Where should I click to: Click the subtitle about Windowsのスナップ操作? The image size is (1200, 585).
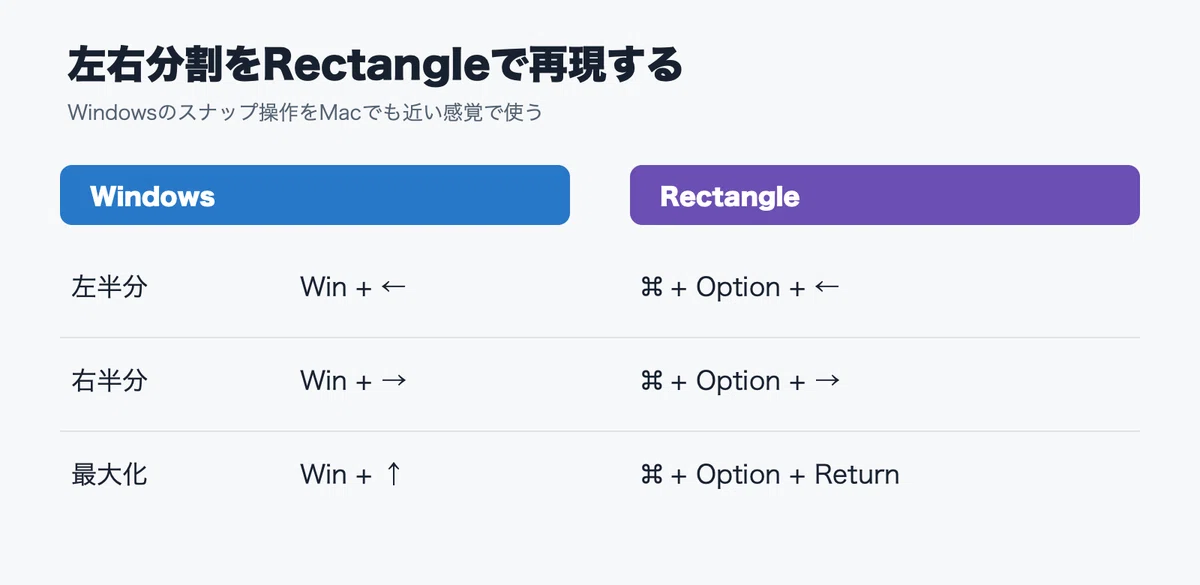305,112
